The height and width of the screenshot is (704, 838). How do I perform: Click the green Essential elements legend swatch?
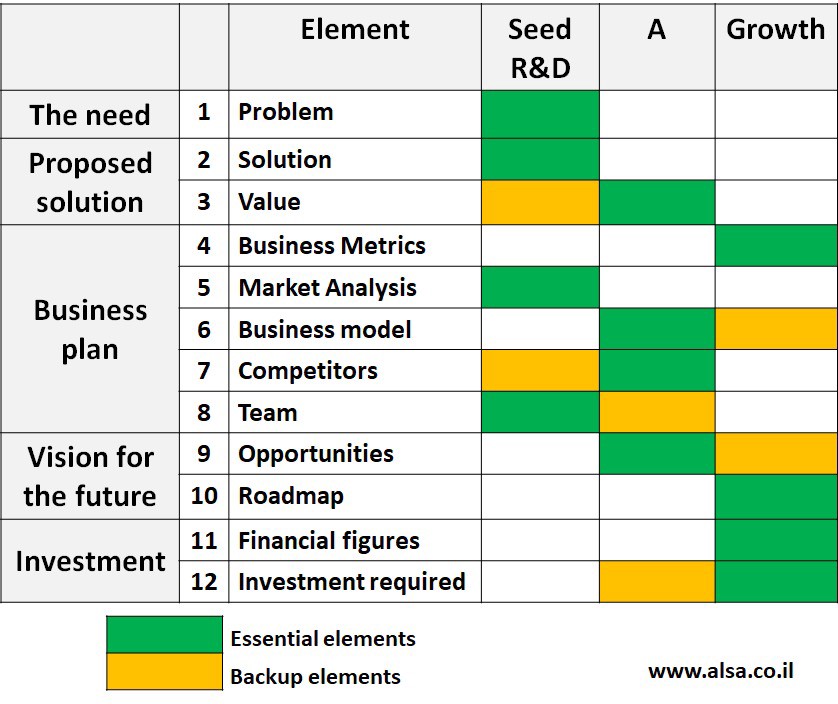pyautogui.click(x=165, y=635)
